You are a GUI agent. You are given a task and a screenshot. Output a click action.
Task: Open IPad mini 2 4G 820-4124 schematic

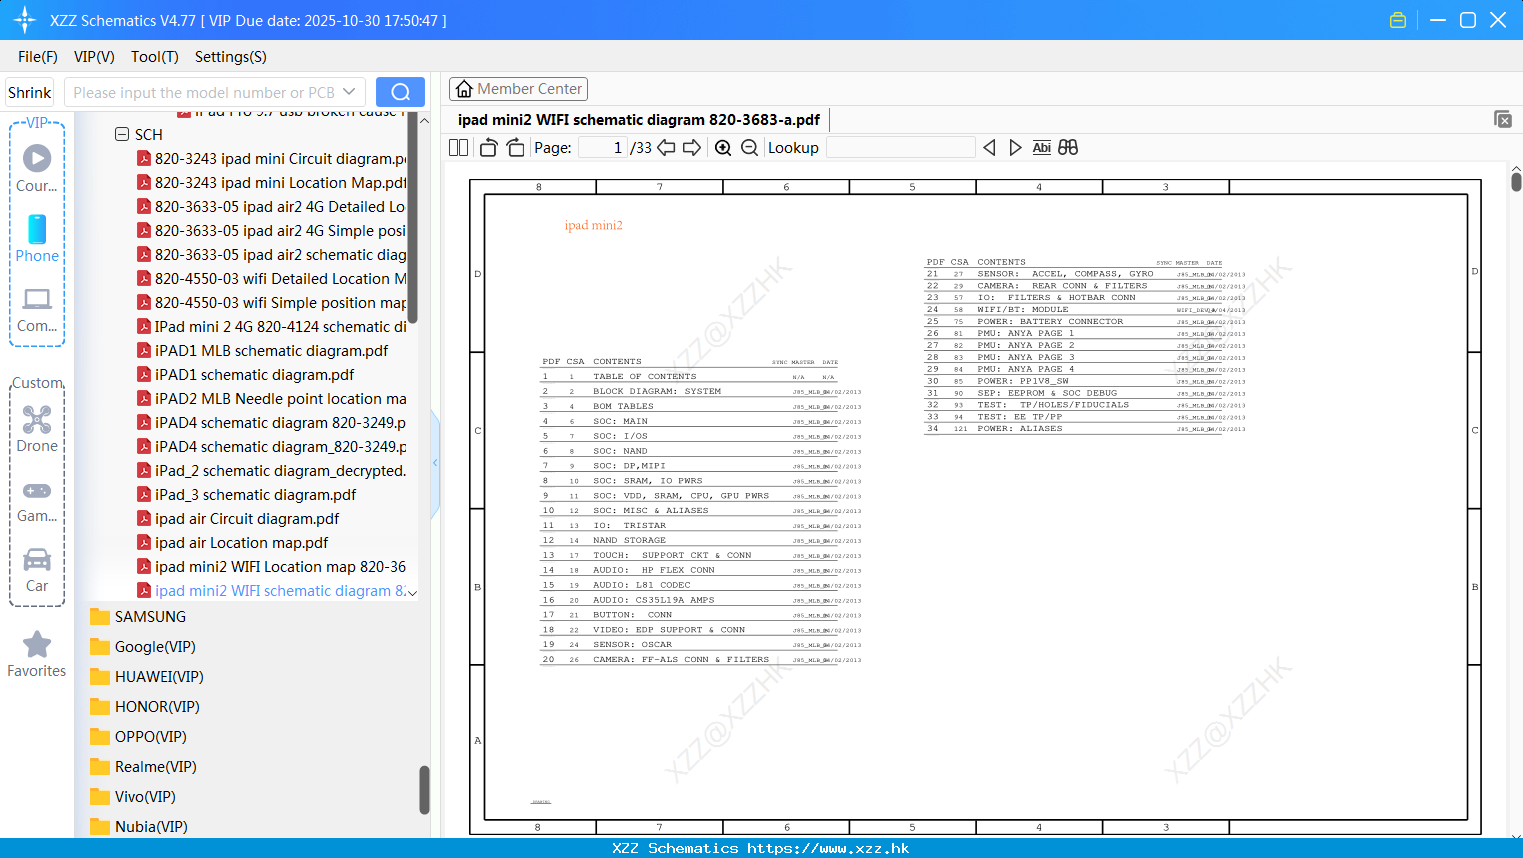click(271, 326)
